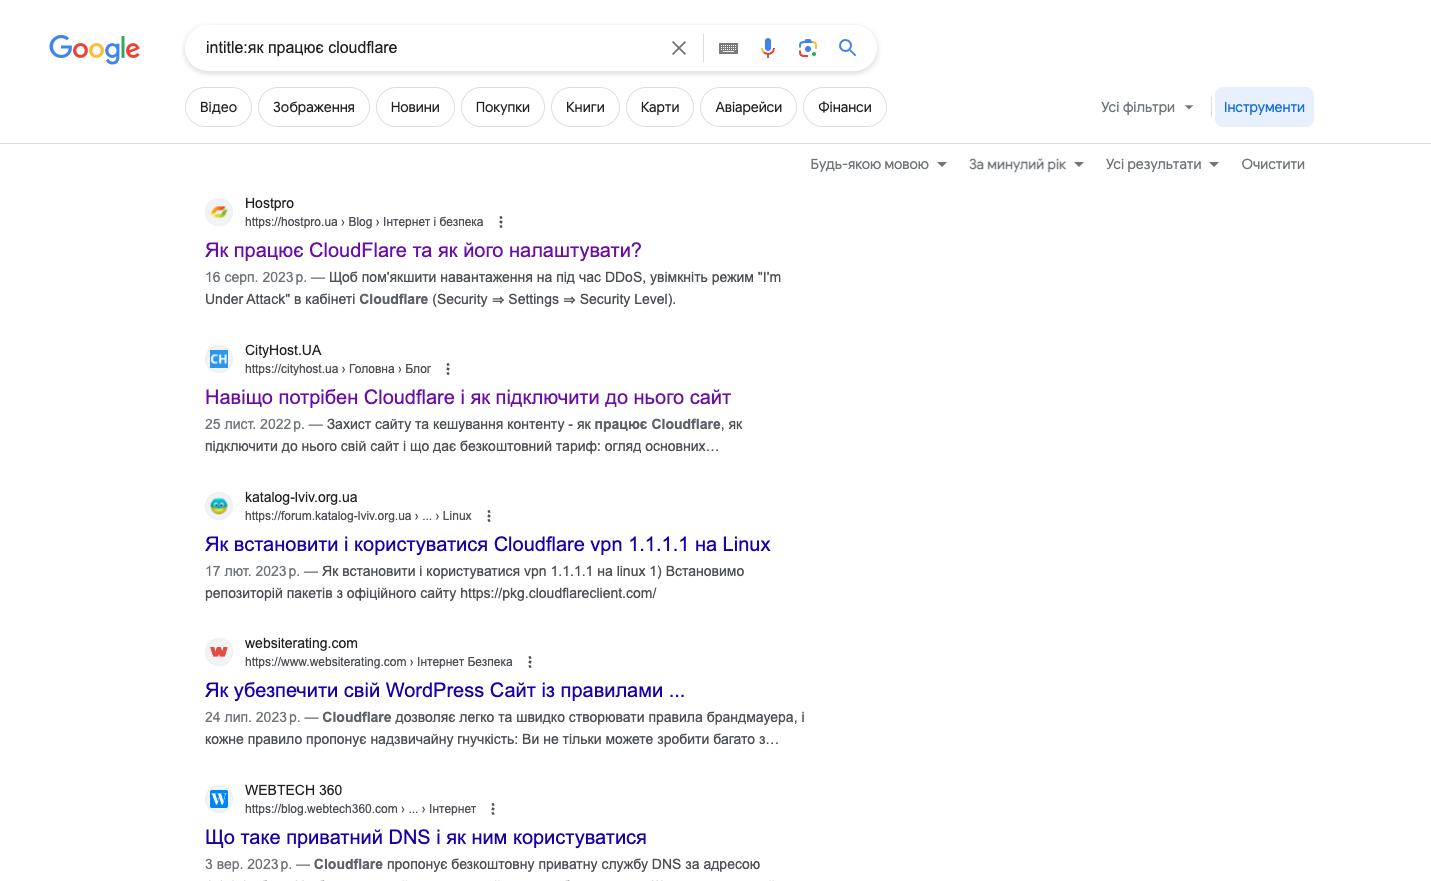Open three-dot menu for websiterating.com result
This screenshot has height=881, width=1431.
[x=530, y=662]
